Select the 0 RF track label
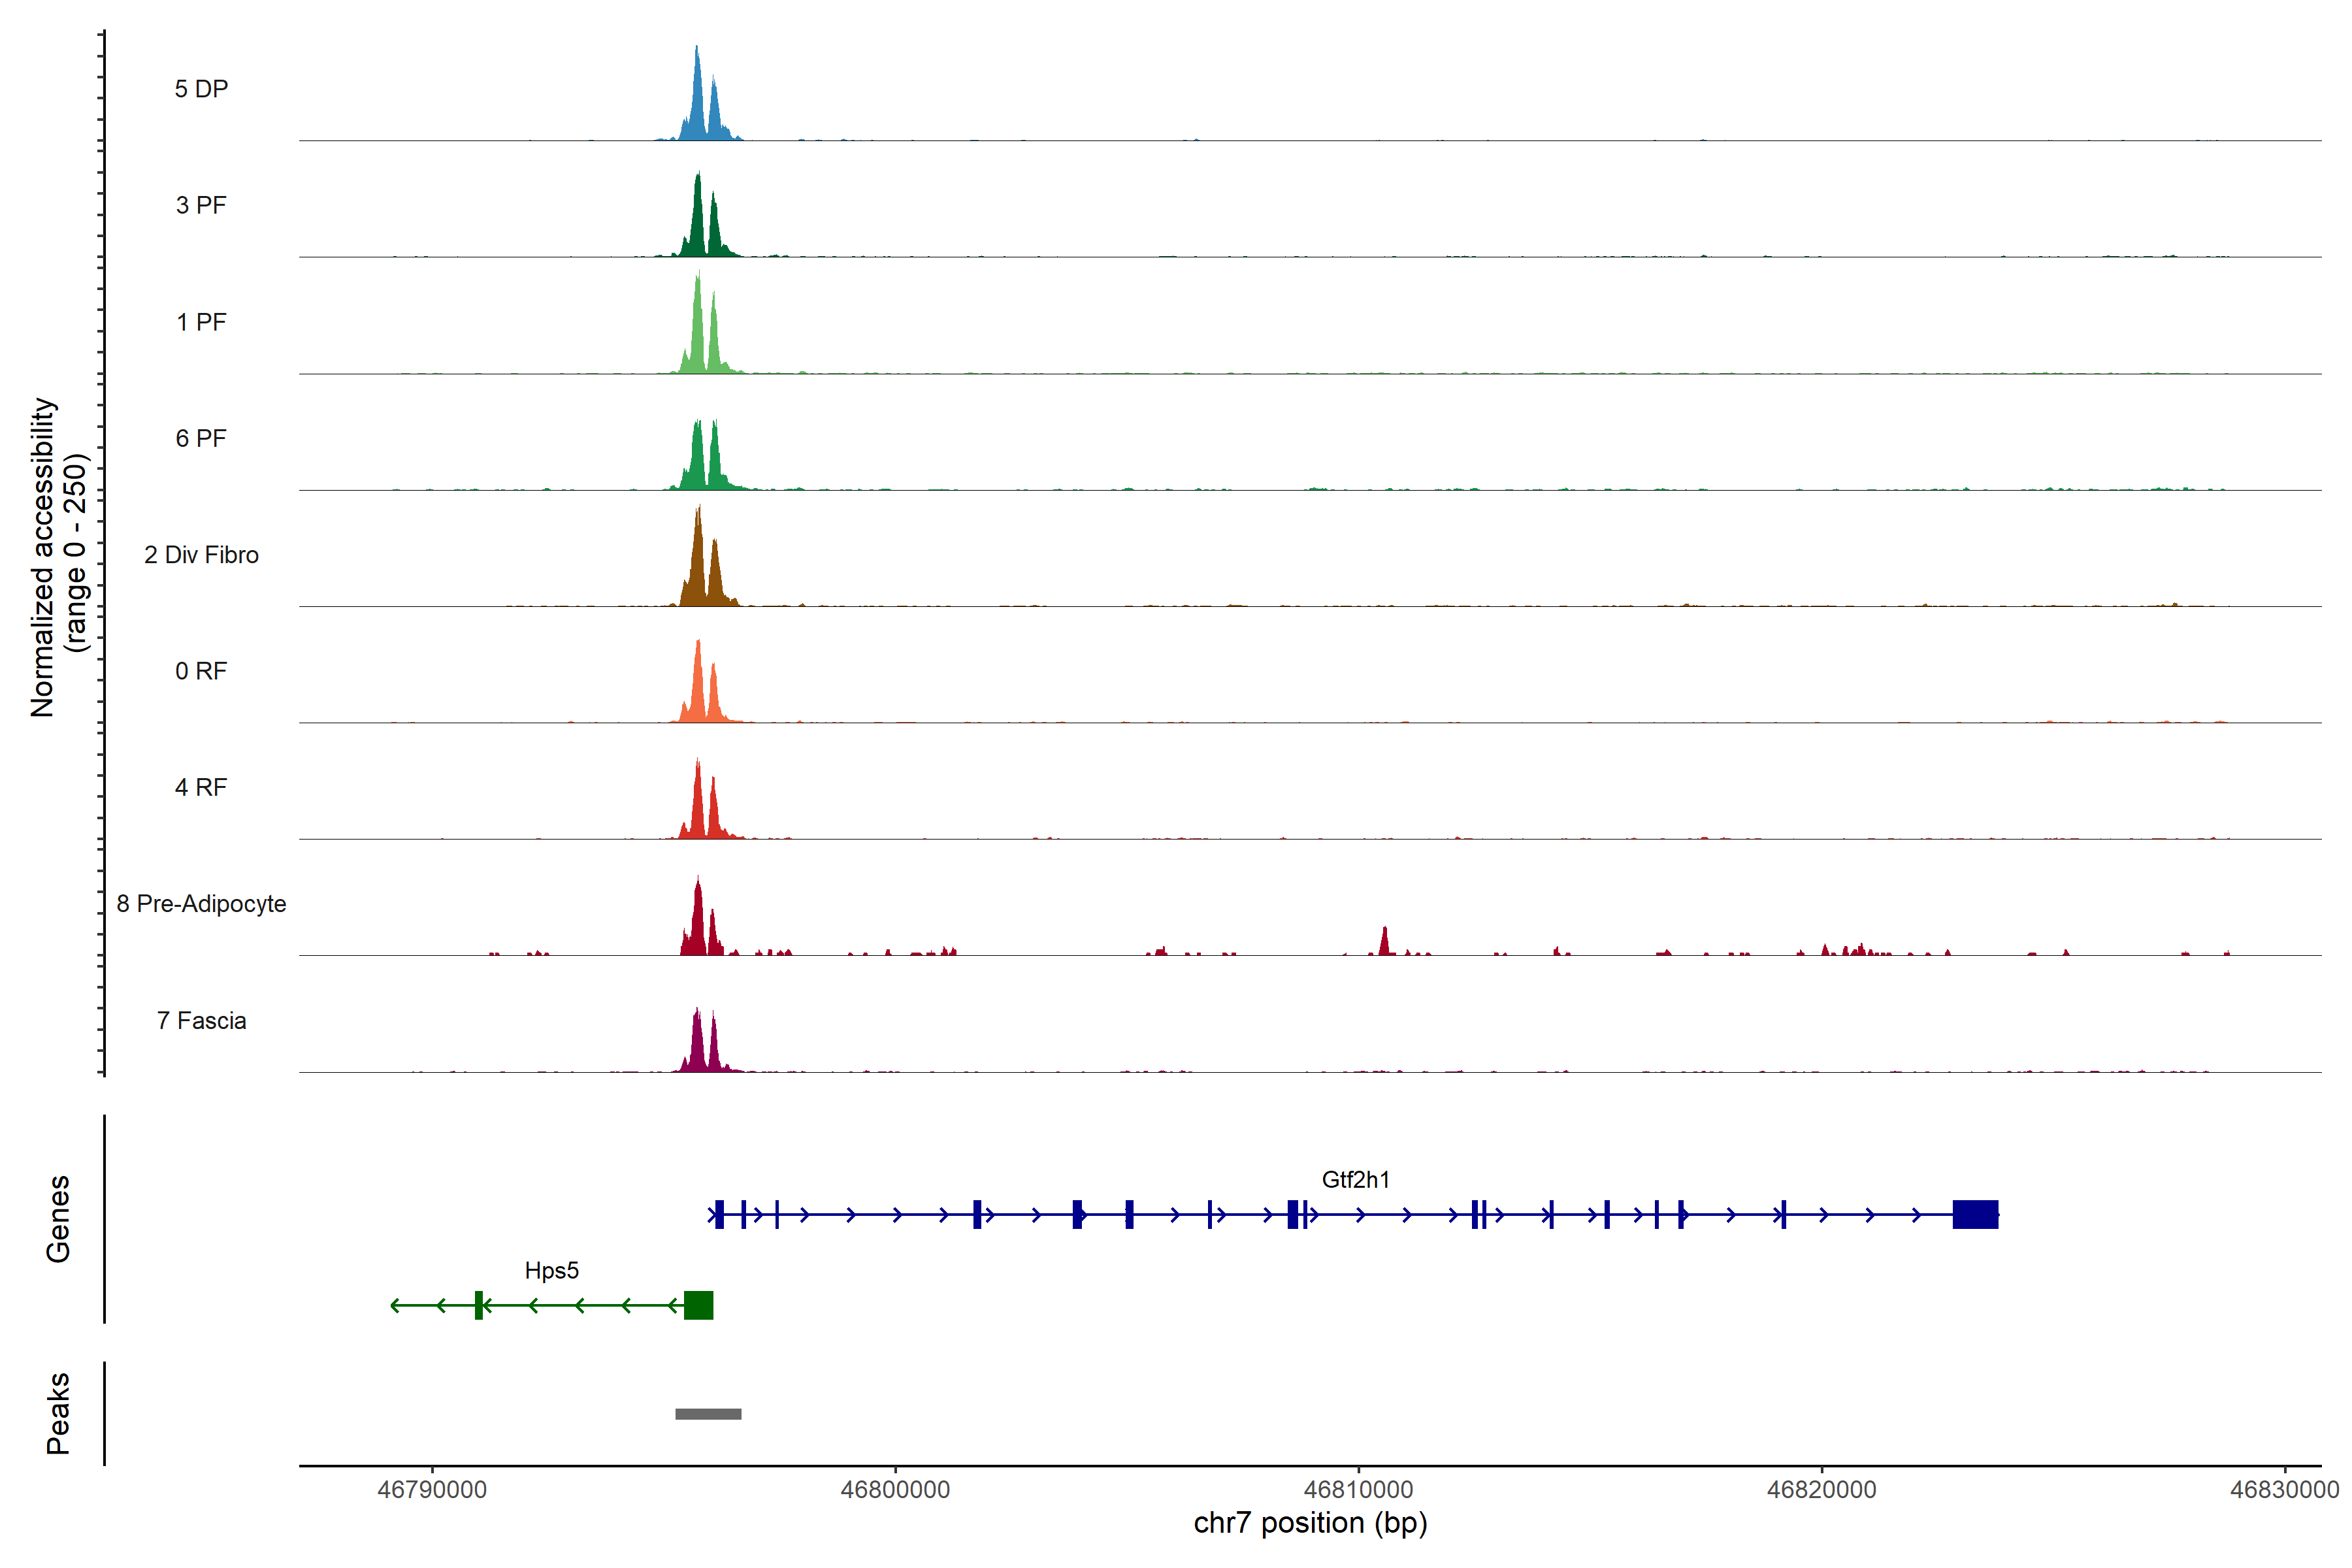Image resolution: width=2352 pixels, height=1568 pixels. 201,671
